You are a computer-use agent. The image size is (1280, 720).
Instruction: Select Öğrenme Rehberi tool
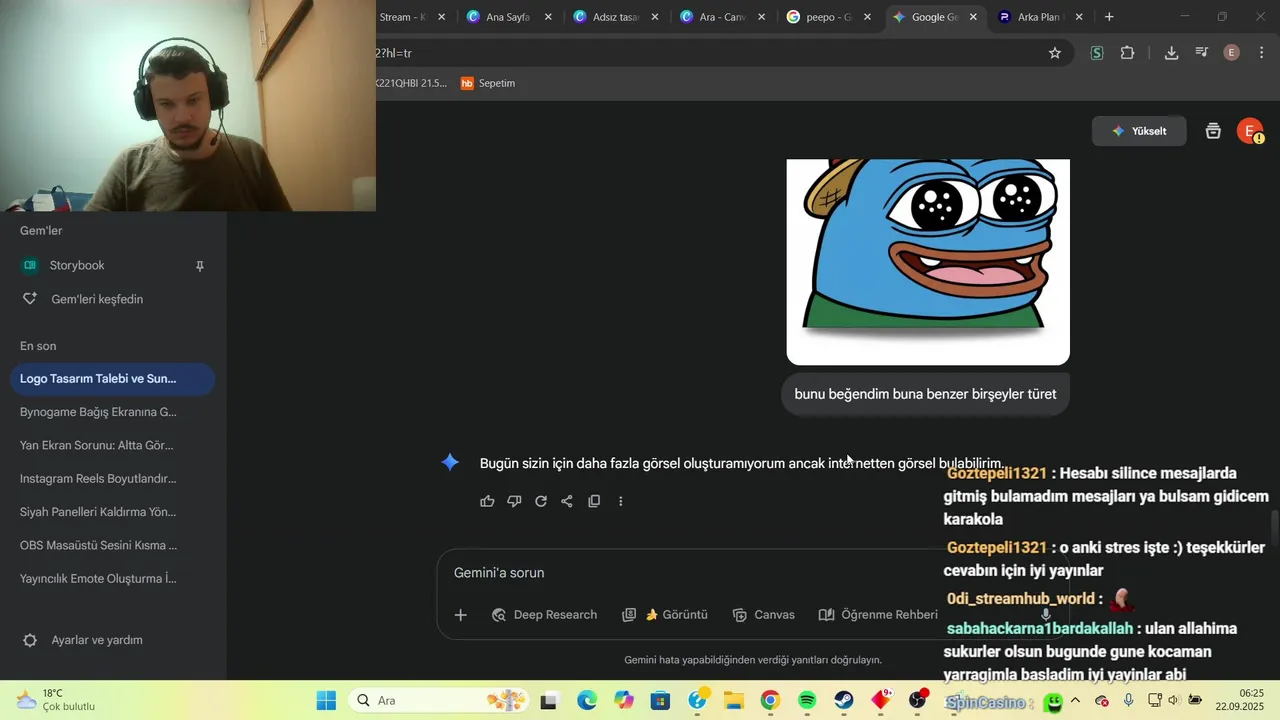click(x=877, y=615)
